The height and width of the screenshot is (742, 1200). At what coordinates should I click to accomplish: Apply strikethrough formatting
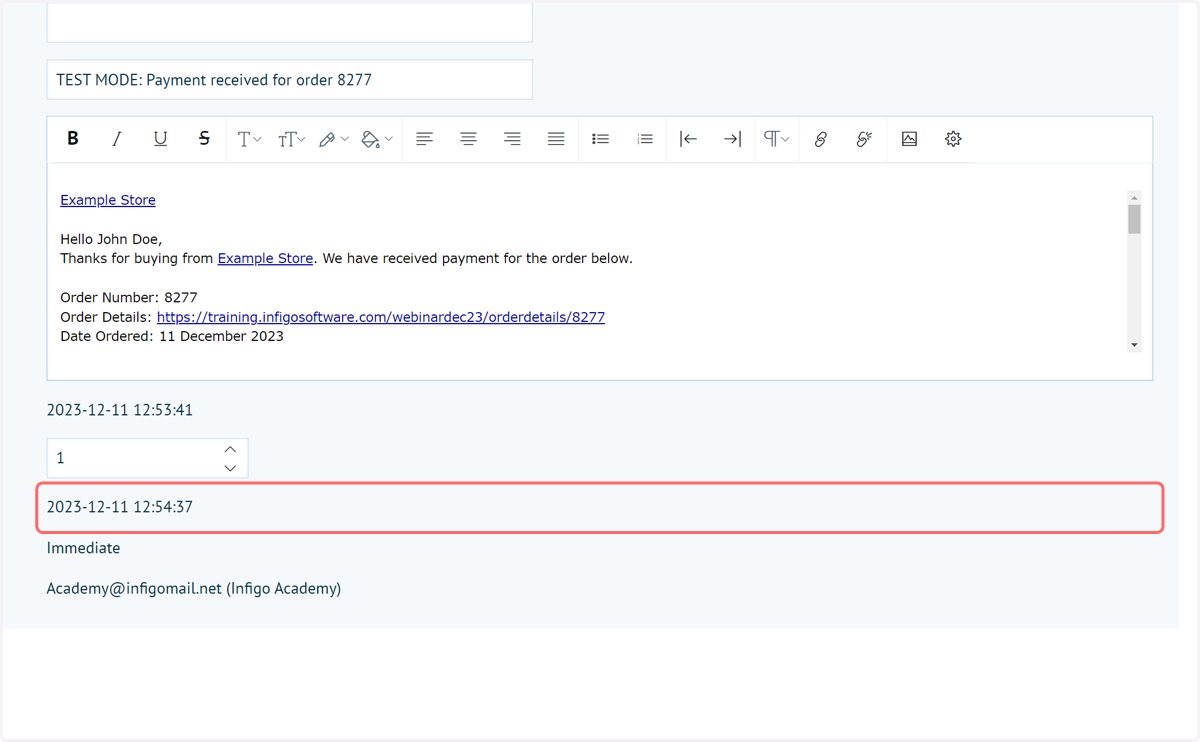pos(204,139)
